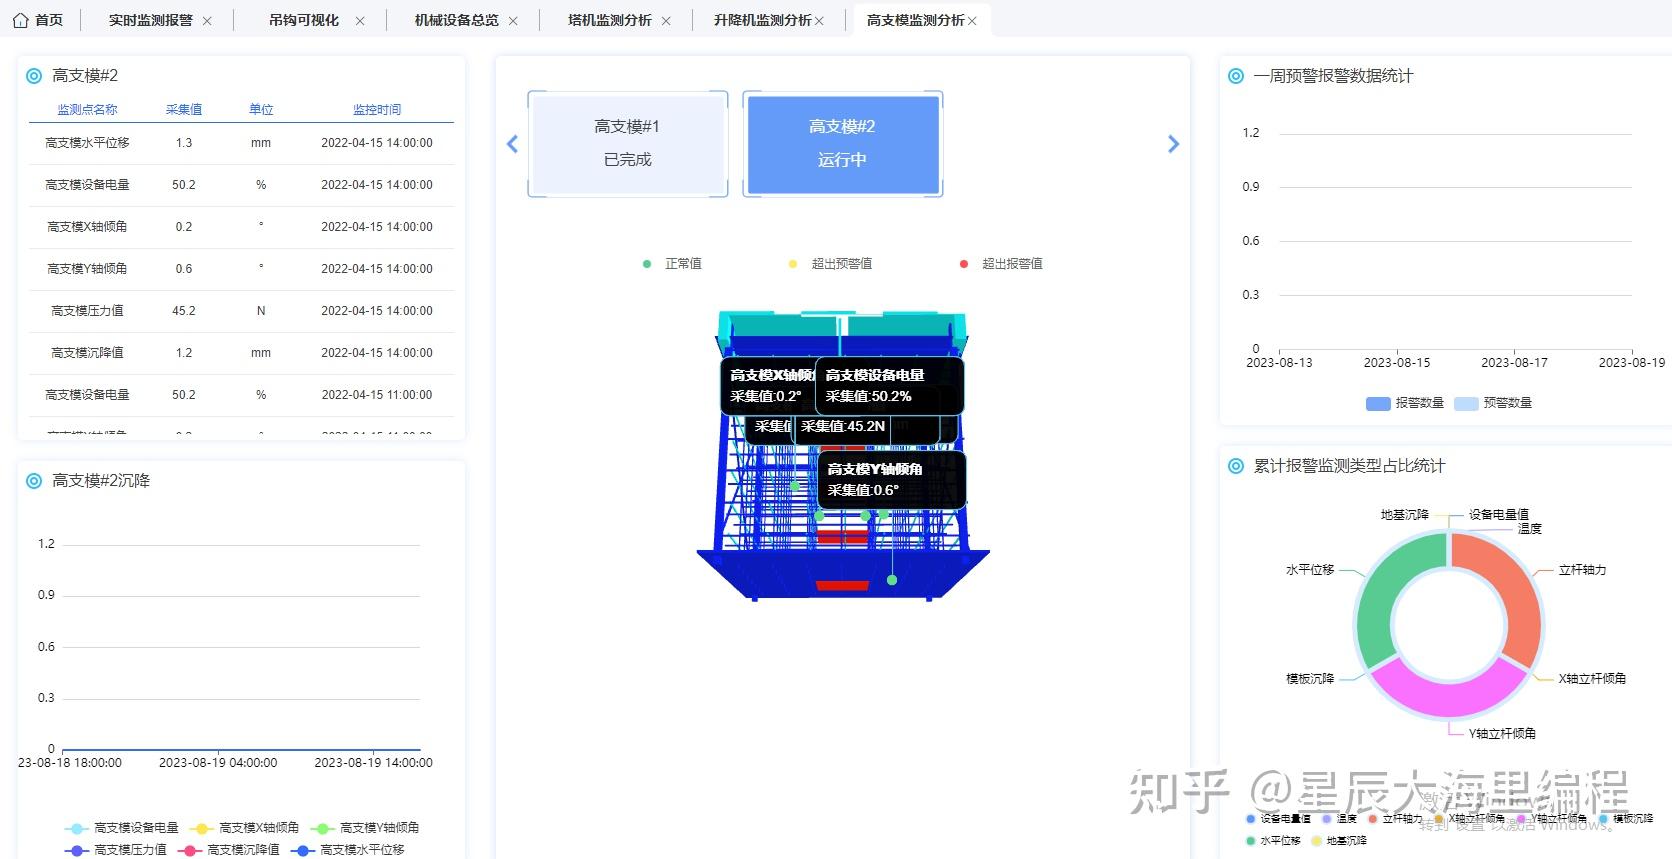The width and height of the screenshot is (1672, 859).
Task: Toggle 高支模沉降值 series in settlement chart legend
Action: tap(229, 850)
